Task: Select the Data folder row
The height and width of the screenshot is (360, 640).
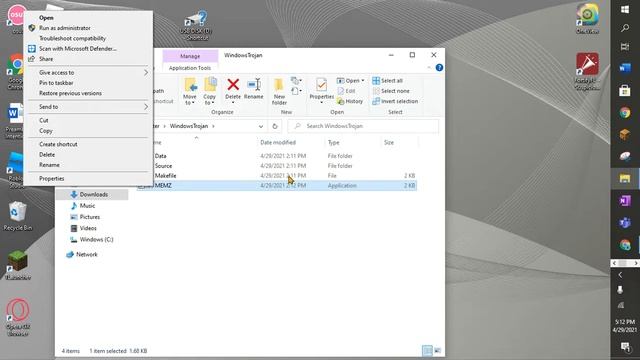Action: (x=277, y=156)
